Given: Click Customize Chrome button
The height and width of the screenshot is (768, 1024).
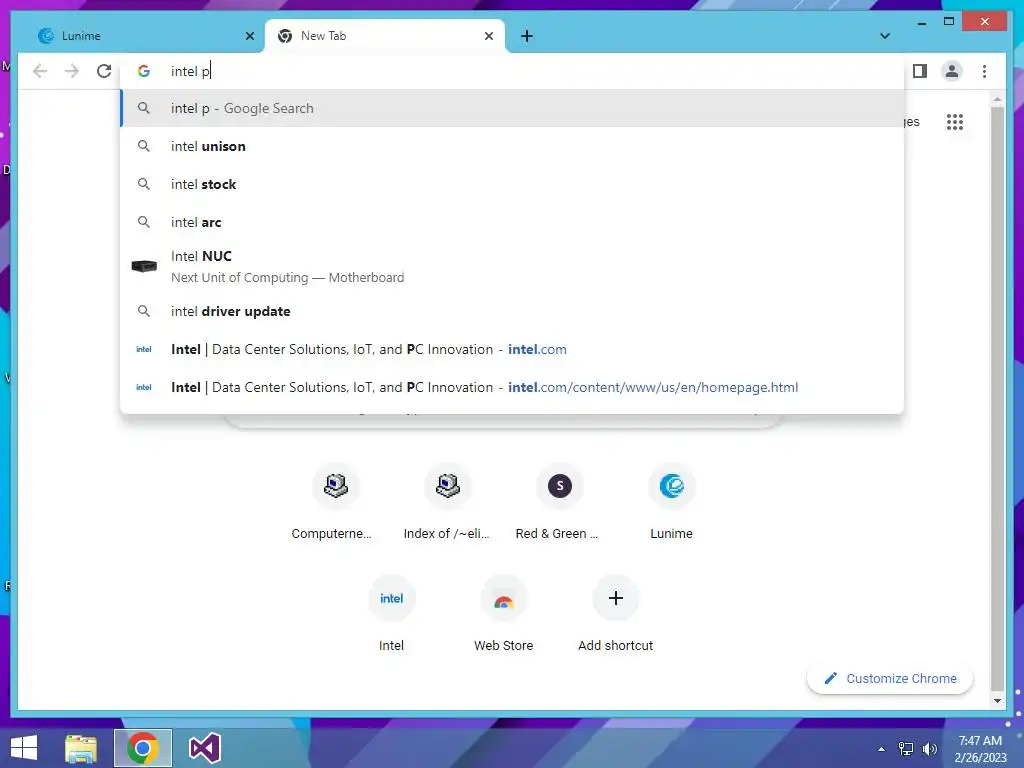Looking at the screenshot, I should tap(889, 679).
